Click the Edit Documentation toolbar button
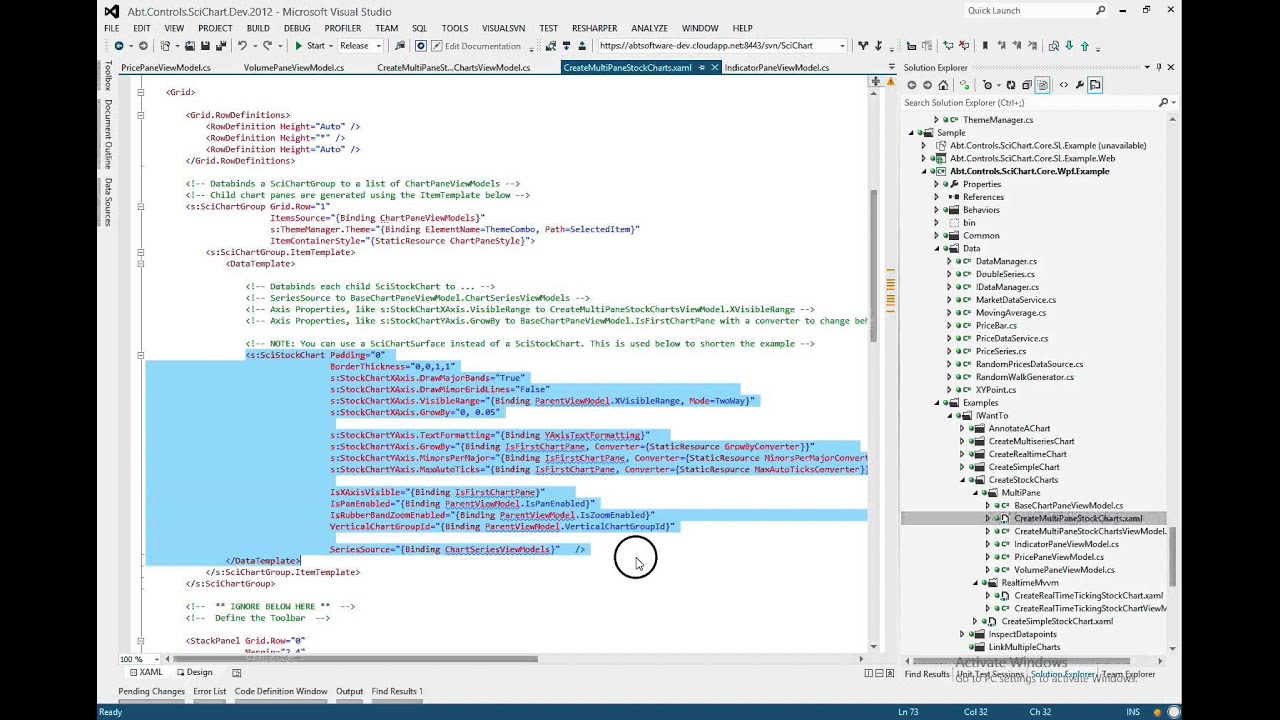The image size is (1280, 720). click(x=475, y=46)
